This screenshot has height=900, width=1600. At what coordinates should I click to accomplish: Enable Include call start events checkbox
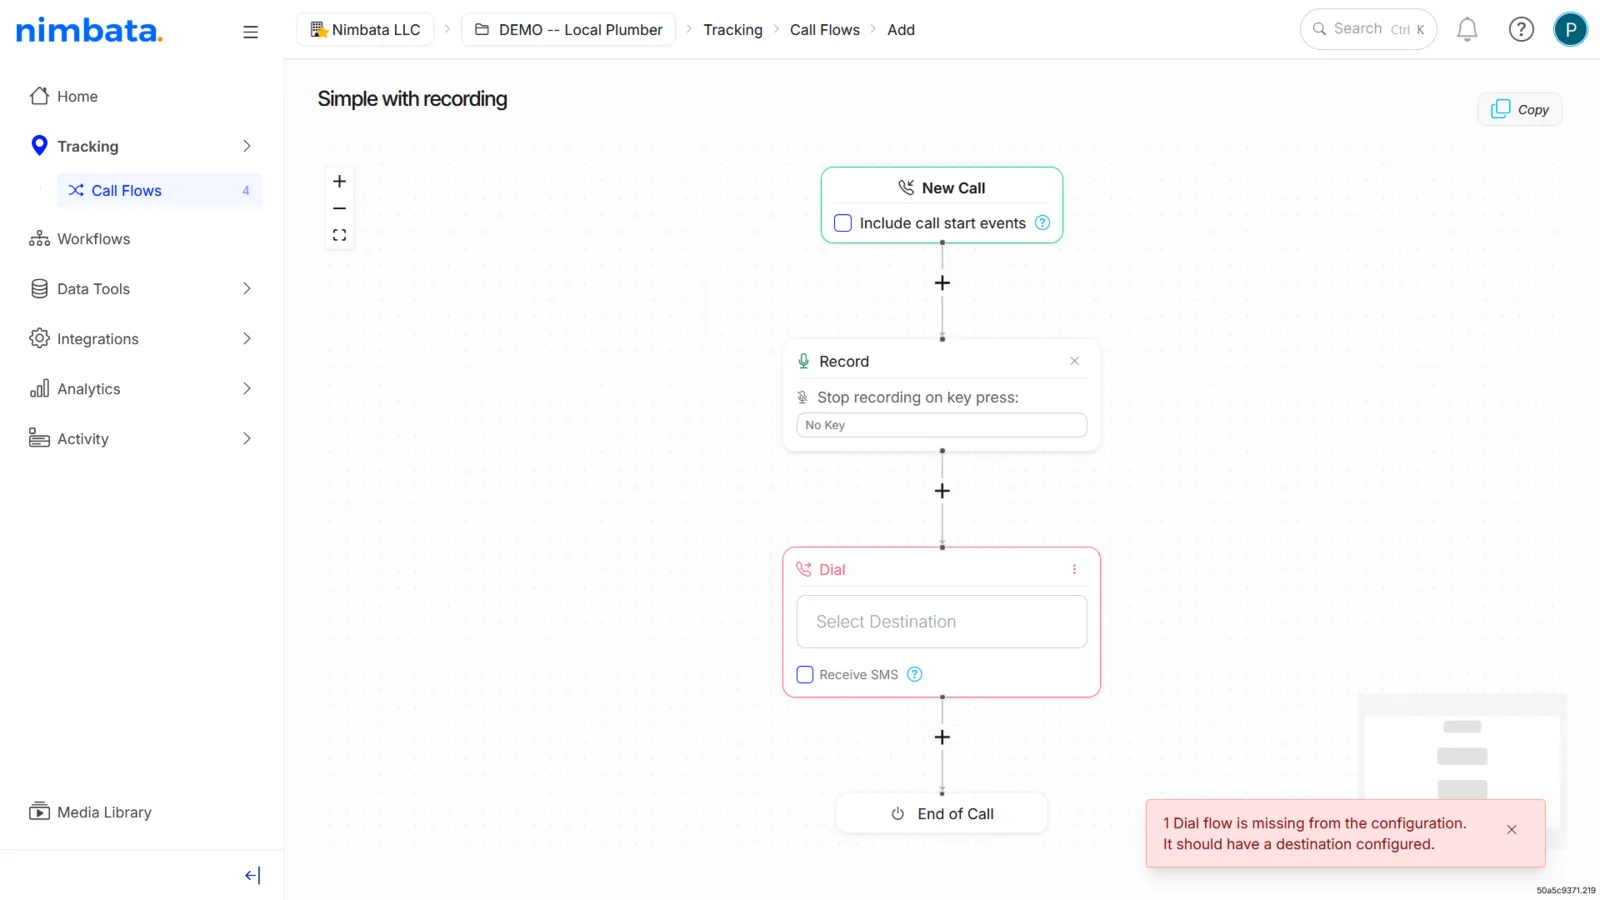pyautogui.click(x=843, y=223)
